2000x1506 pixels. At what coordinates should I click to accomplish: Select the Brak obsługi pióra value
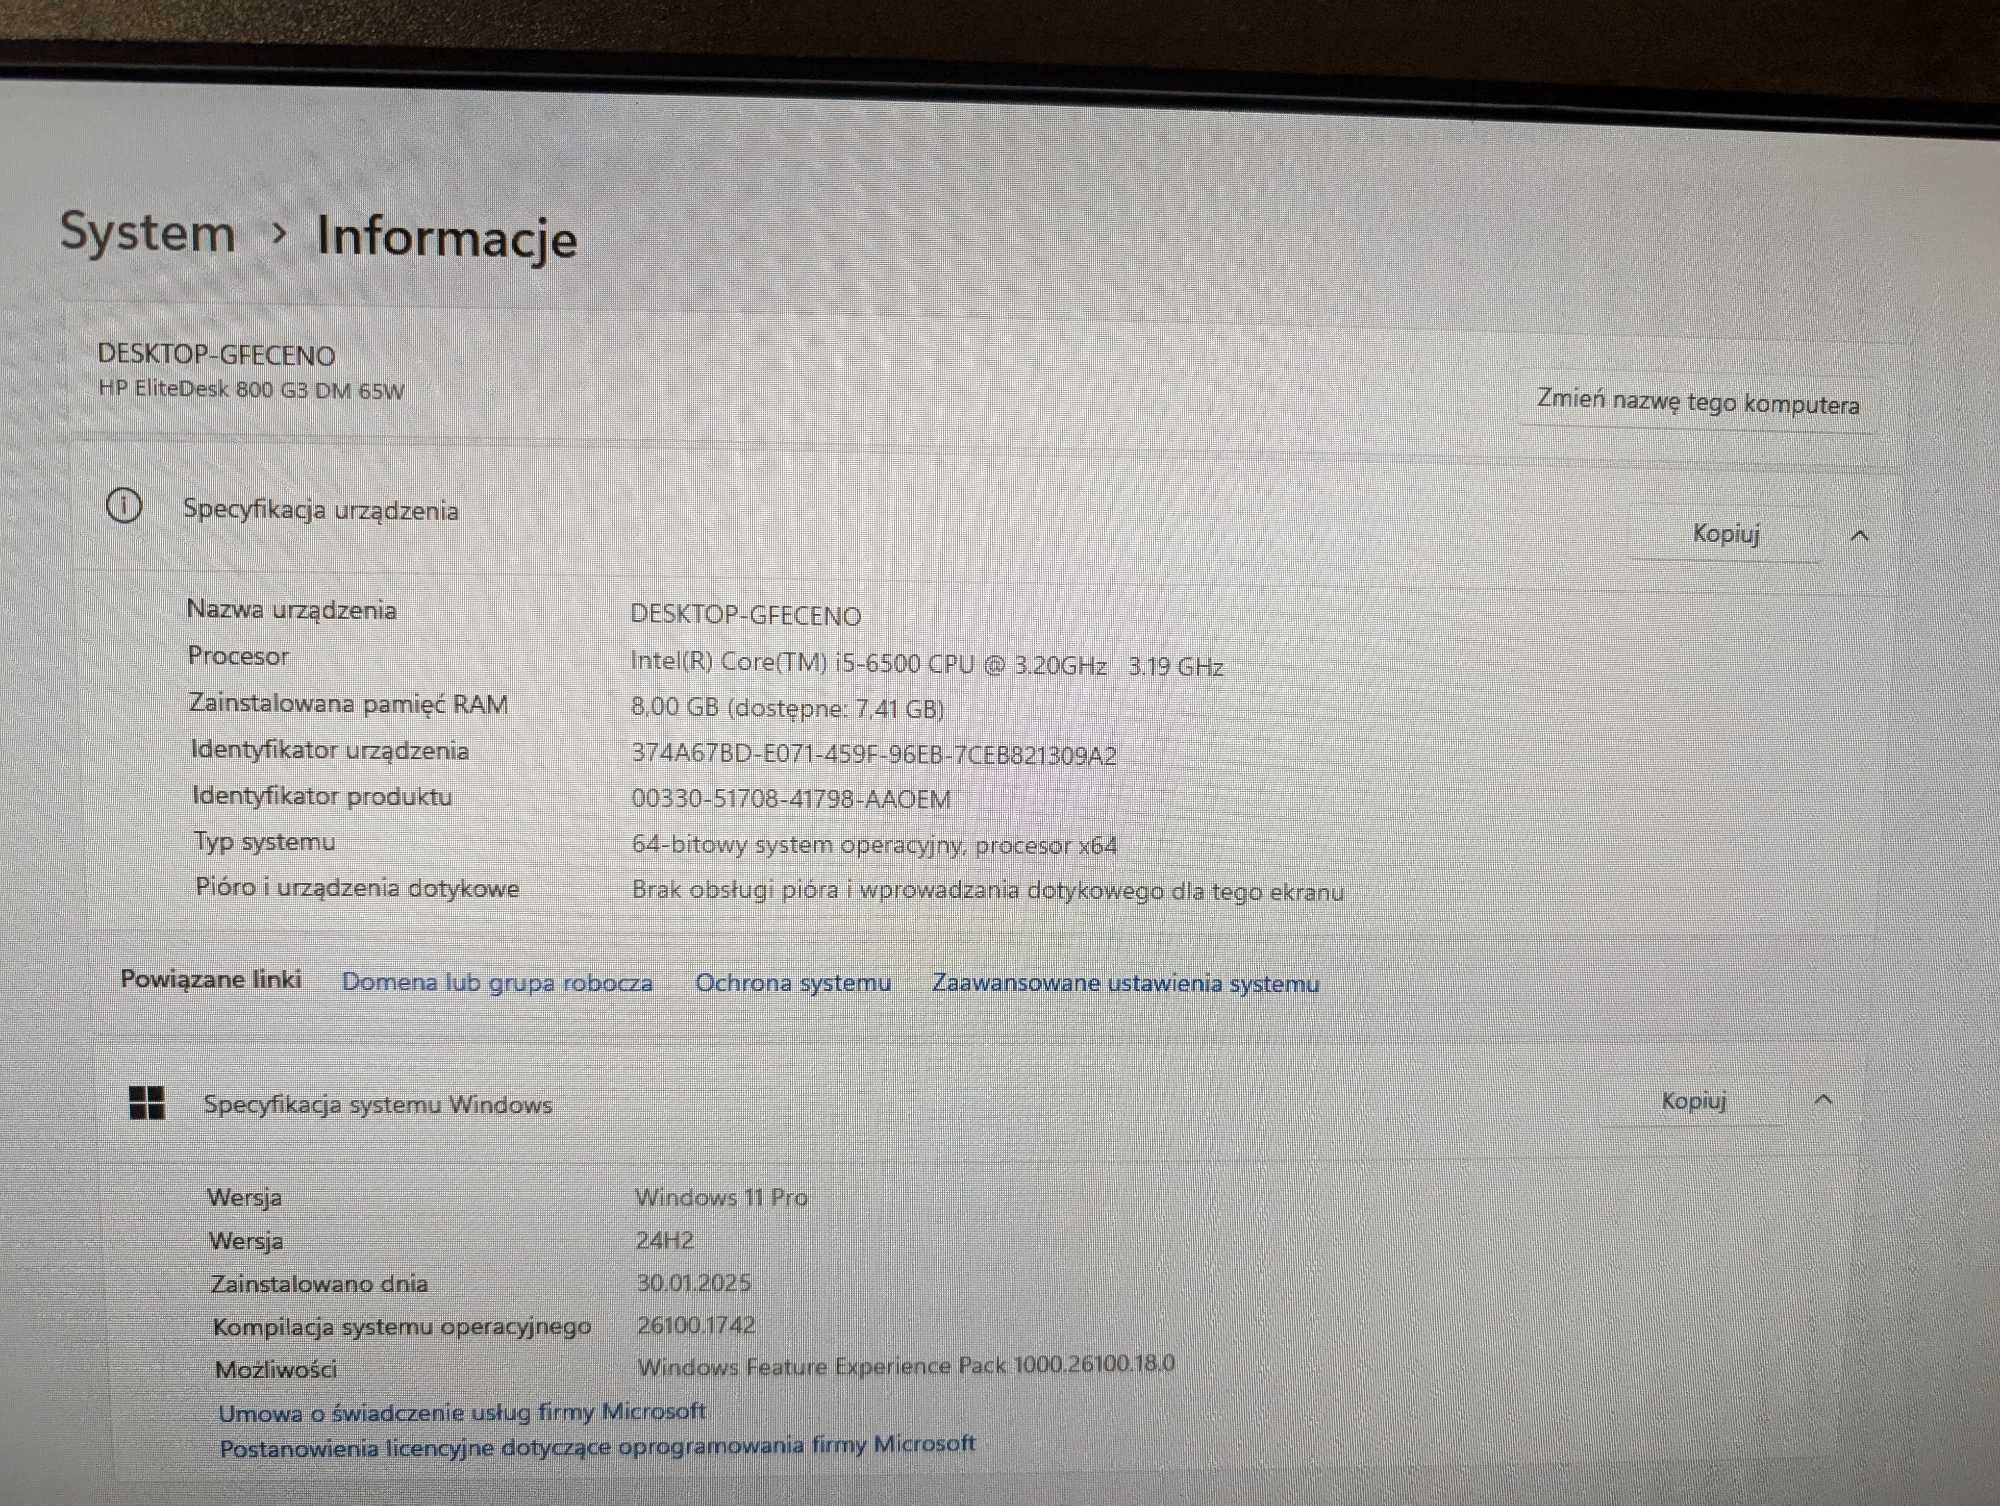[x=987, y=890]
